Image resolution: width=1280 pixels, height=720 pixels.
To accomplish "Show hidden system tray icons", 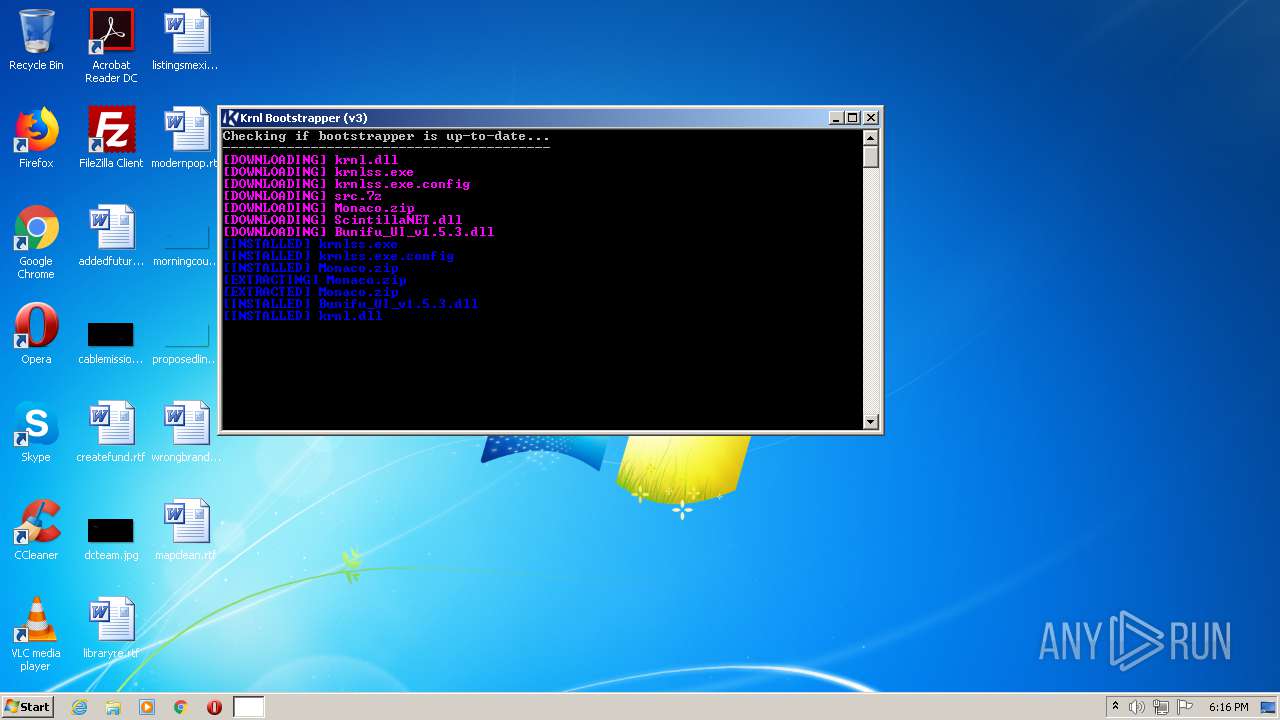I will [x=1115, y=707].
